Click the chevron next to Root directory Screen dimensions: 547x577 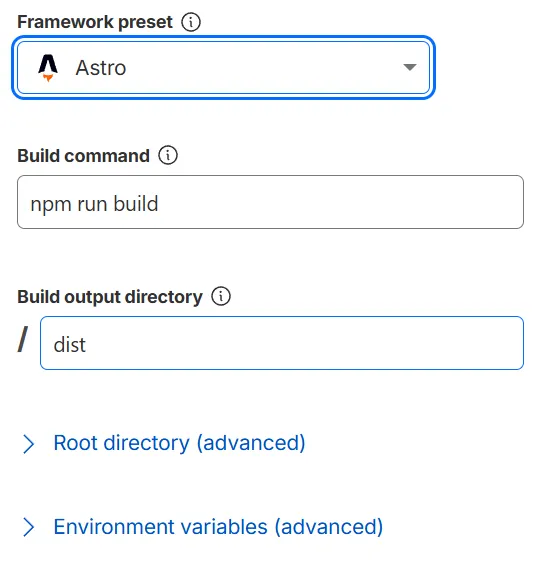[x=28, y=444]
